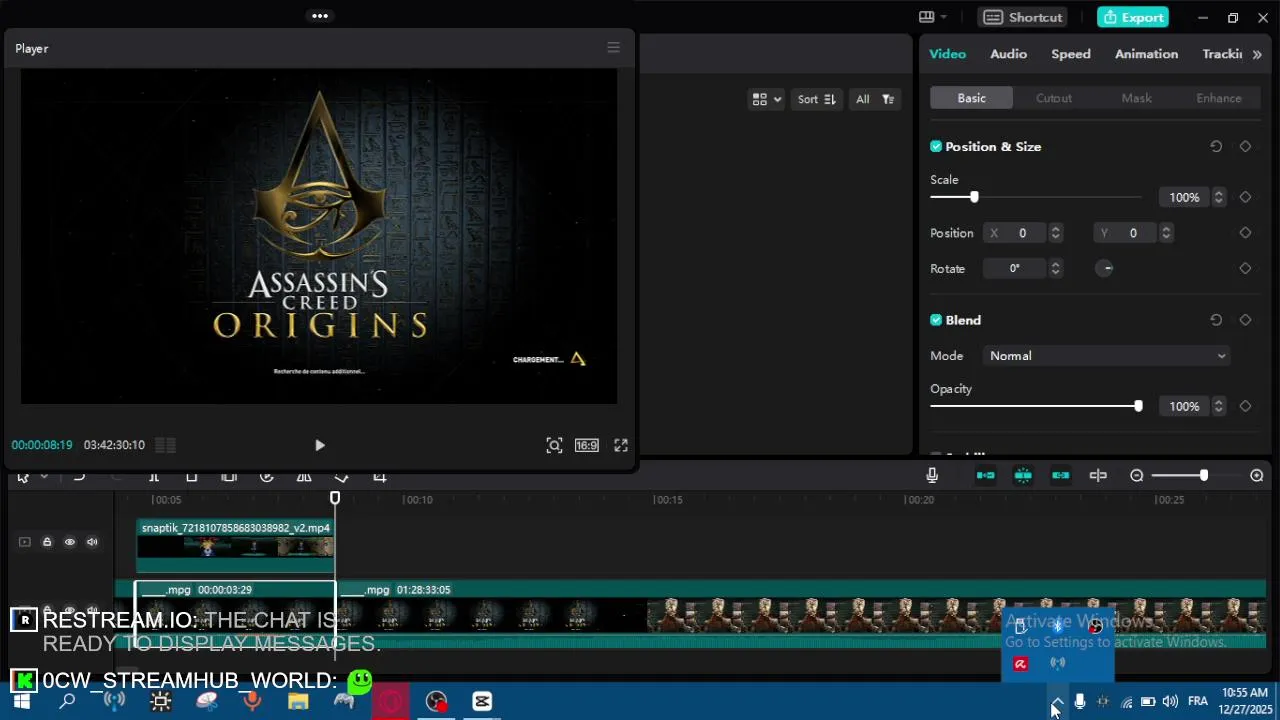Expand the layout dropdown arrow
This screenshot has height=720, width=1280.
[x=944, y=17]
